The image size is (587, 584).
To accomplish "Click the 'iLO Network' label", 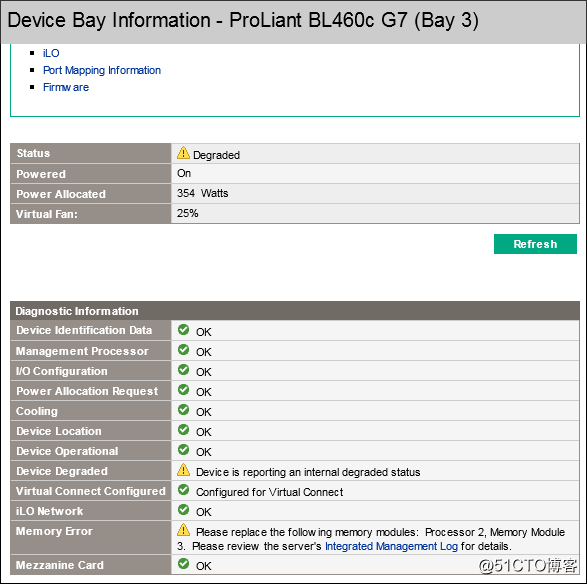I will pos(49,511).
